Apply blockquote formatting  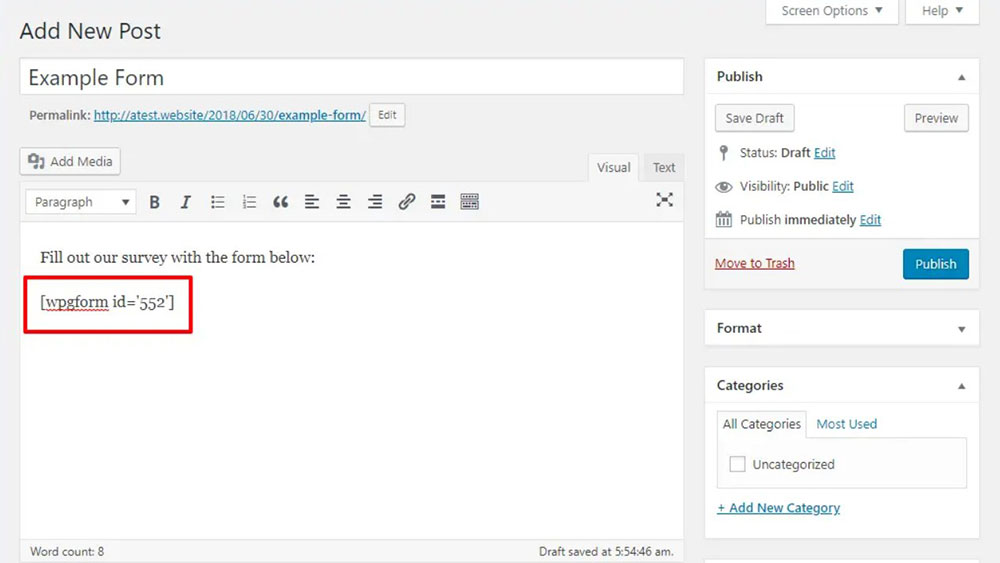click(x=280, y=202)
